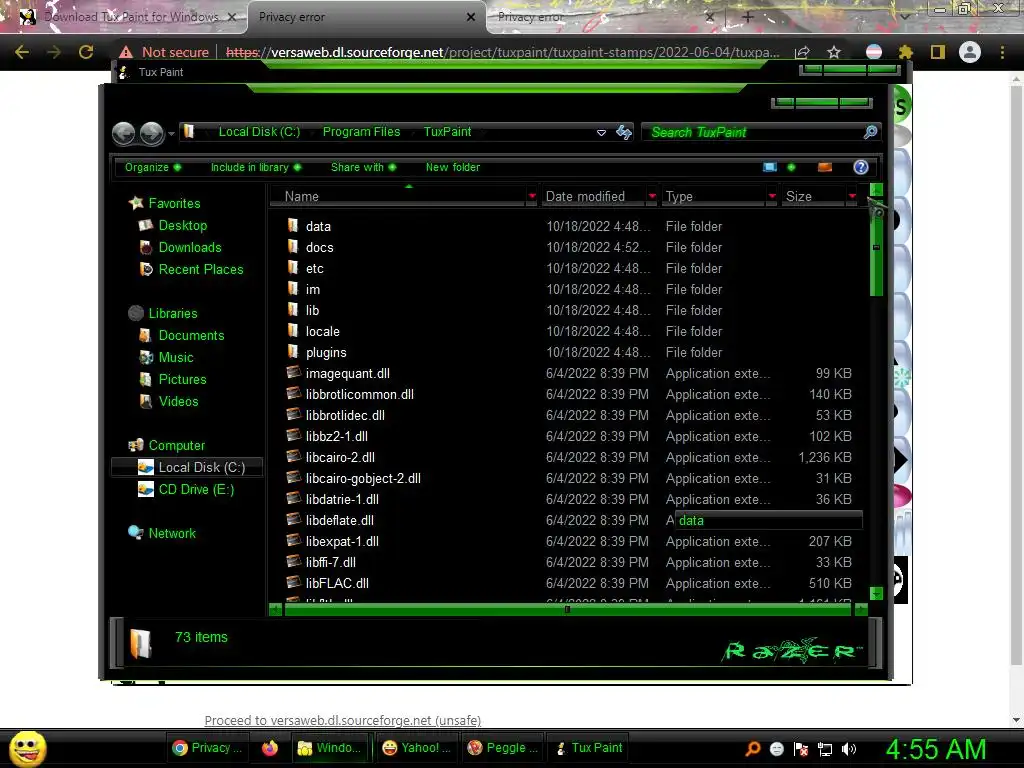The image size is (1024, 768).
Task: Open Chrome extensions puzzle icon
Action: (905, 52)
